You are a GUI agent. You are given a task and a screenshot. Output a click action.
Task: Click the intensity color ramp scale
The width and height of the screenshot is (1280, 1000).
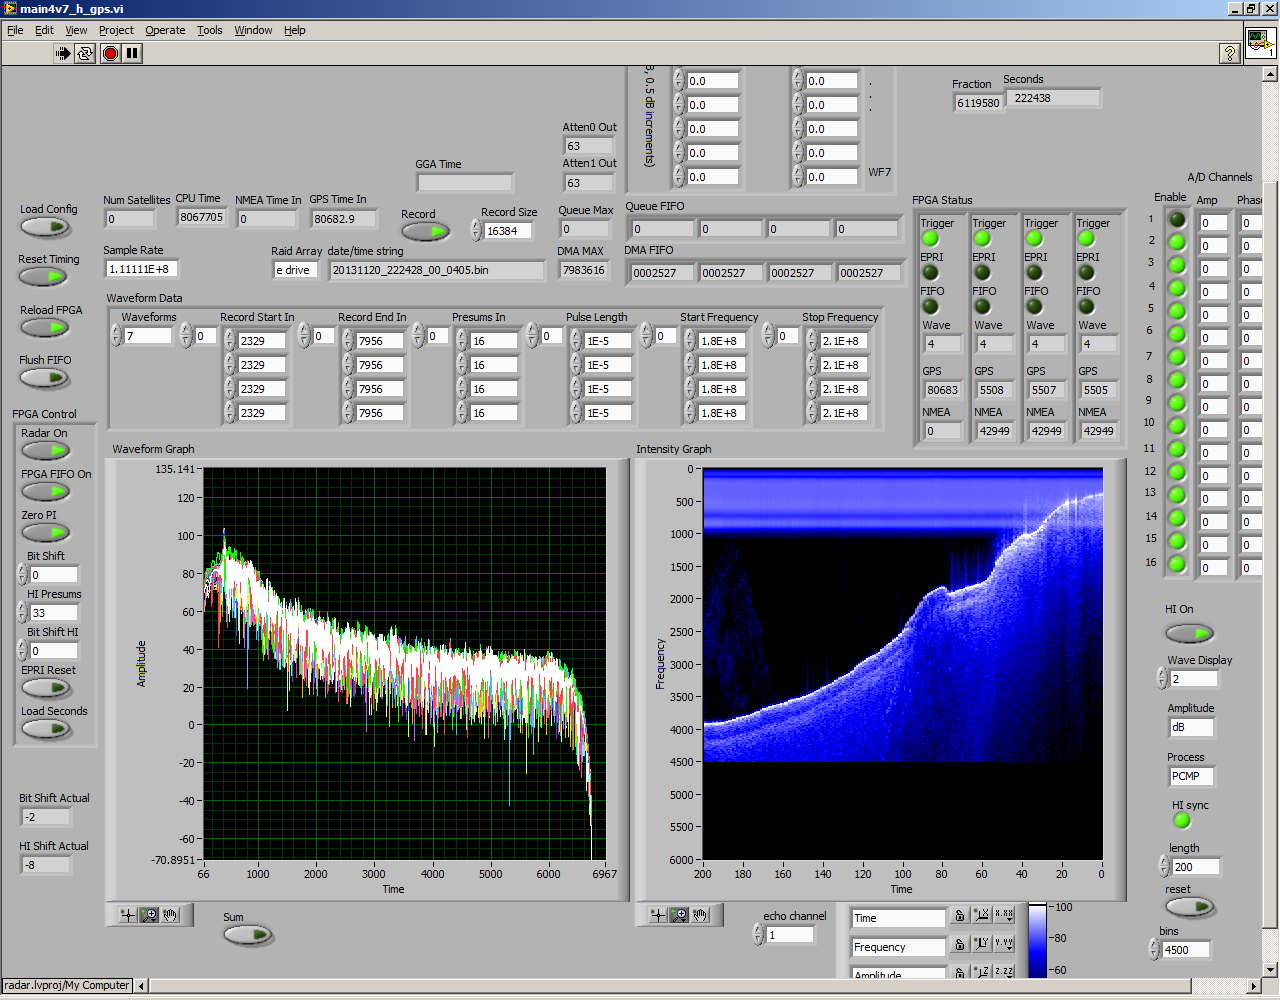coord(1037,940)
